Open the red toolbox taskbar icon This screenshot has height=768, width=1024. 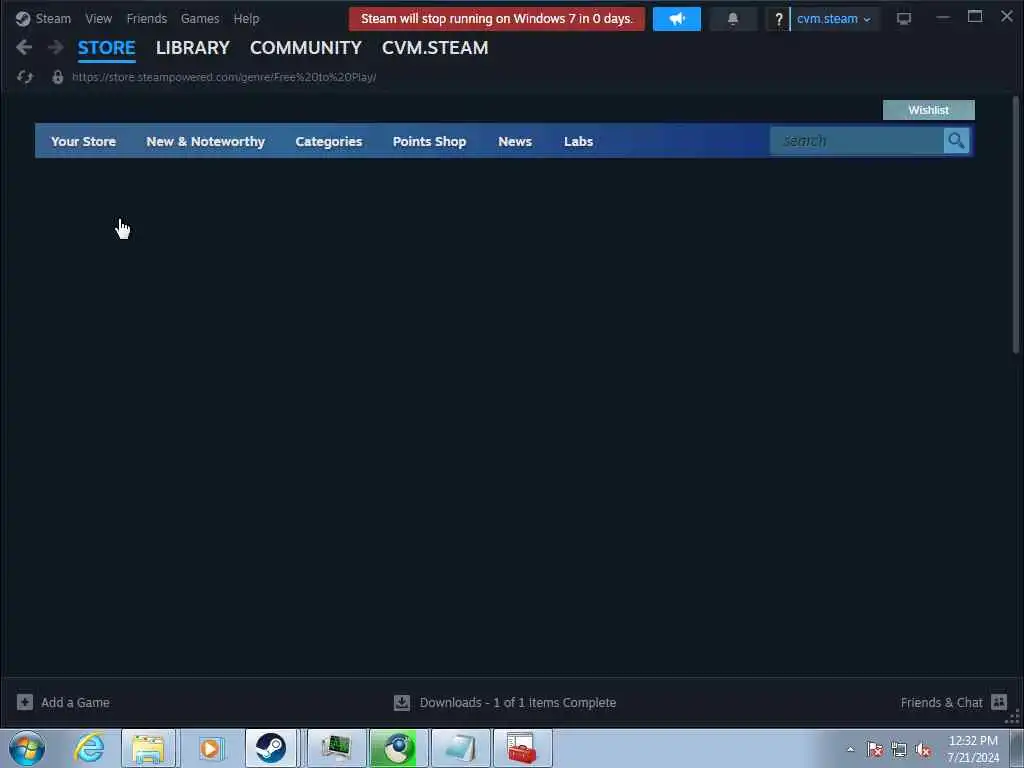point(522,748)
